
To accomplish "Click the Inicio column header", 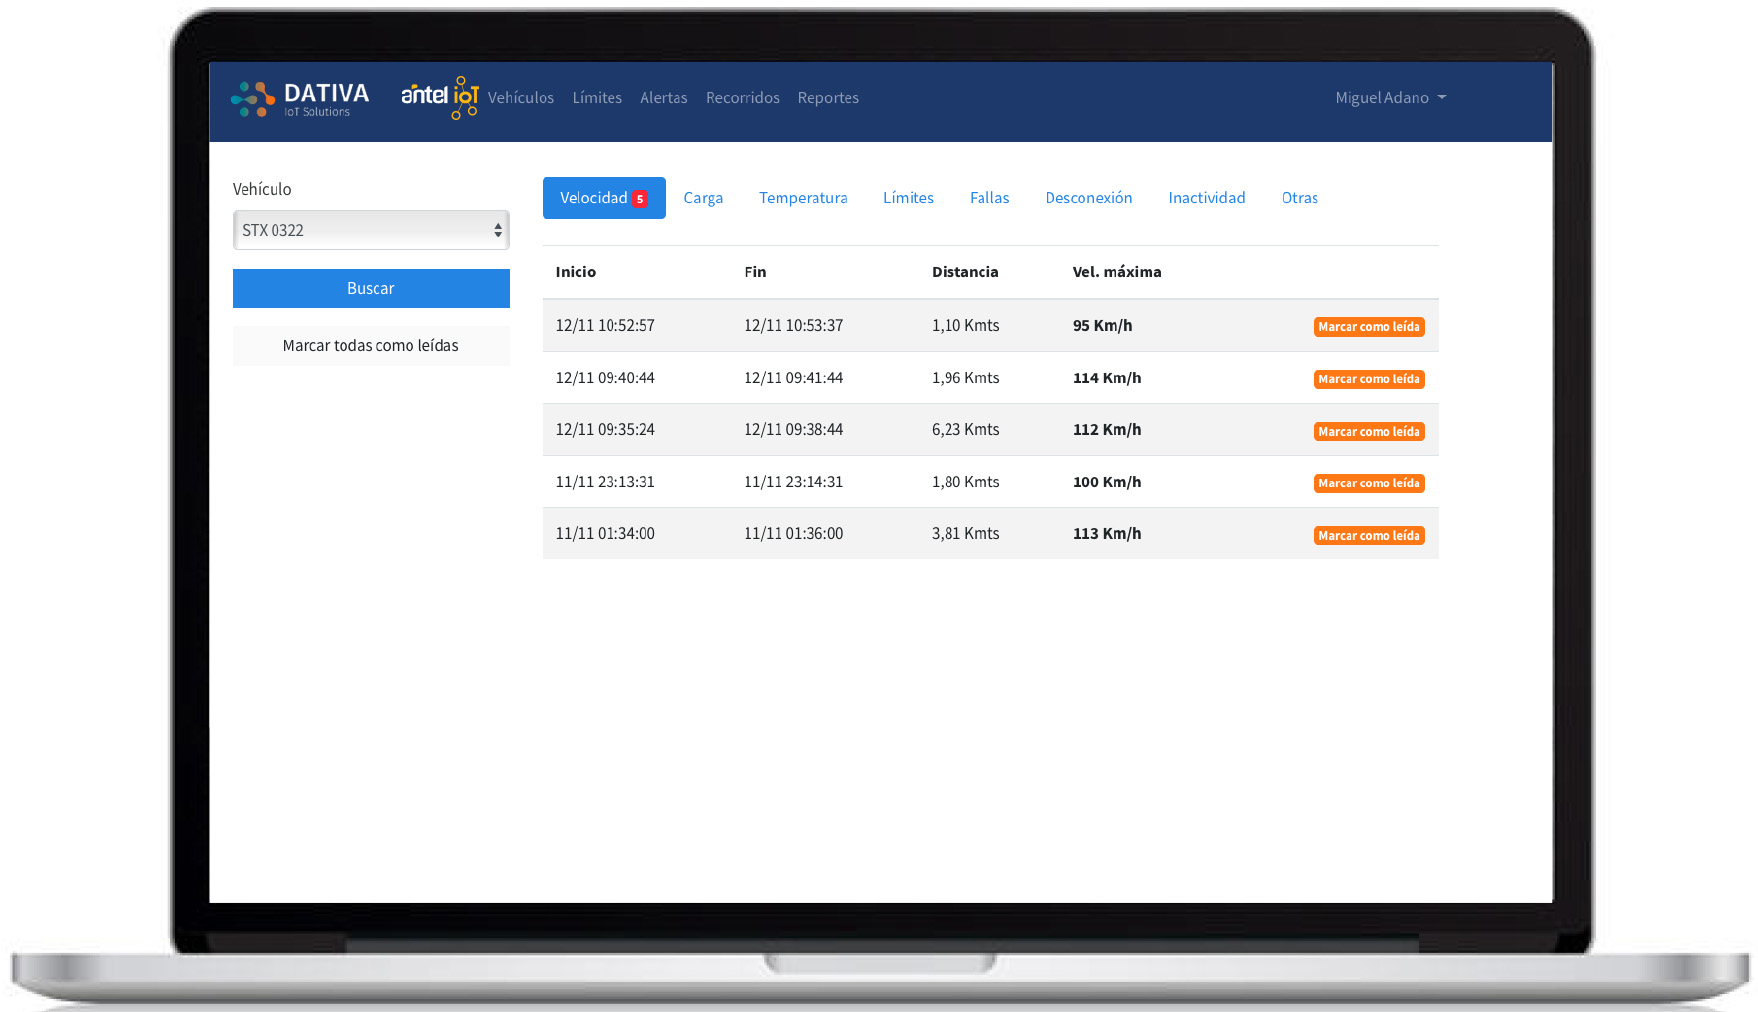I will coord(576,272).
